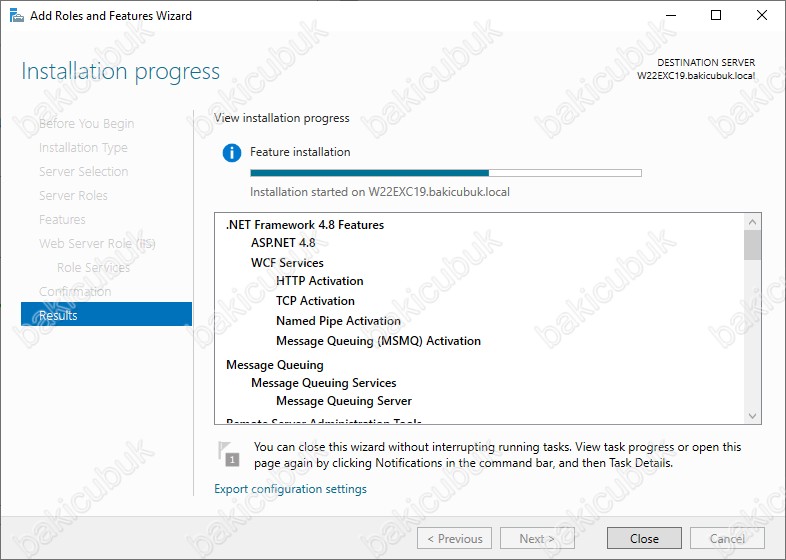Click the wizard icon in the title bar
Screen dimensions: 786x560
[14, 15]
